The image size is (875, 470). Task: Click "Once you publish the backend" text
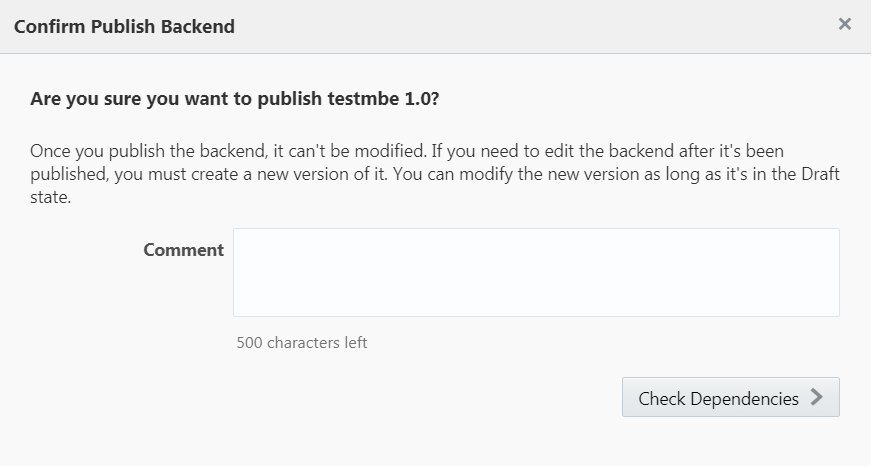(136, 151)
